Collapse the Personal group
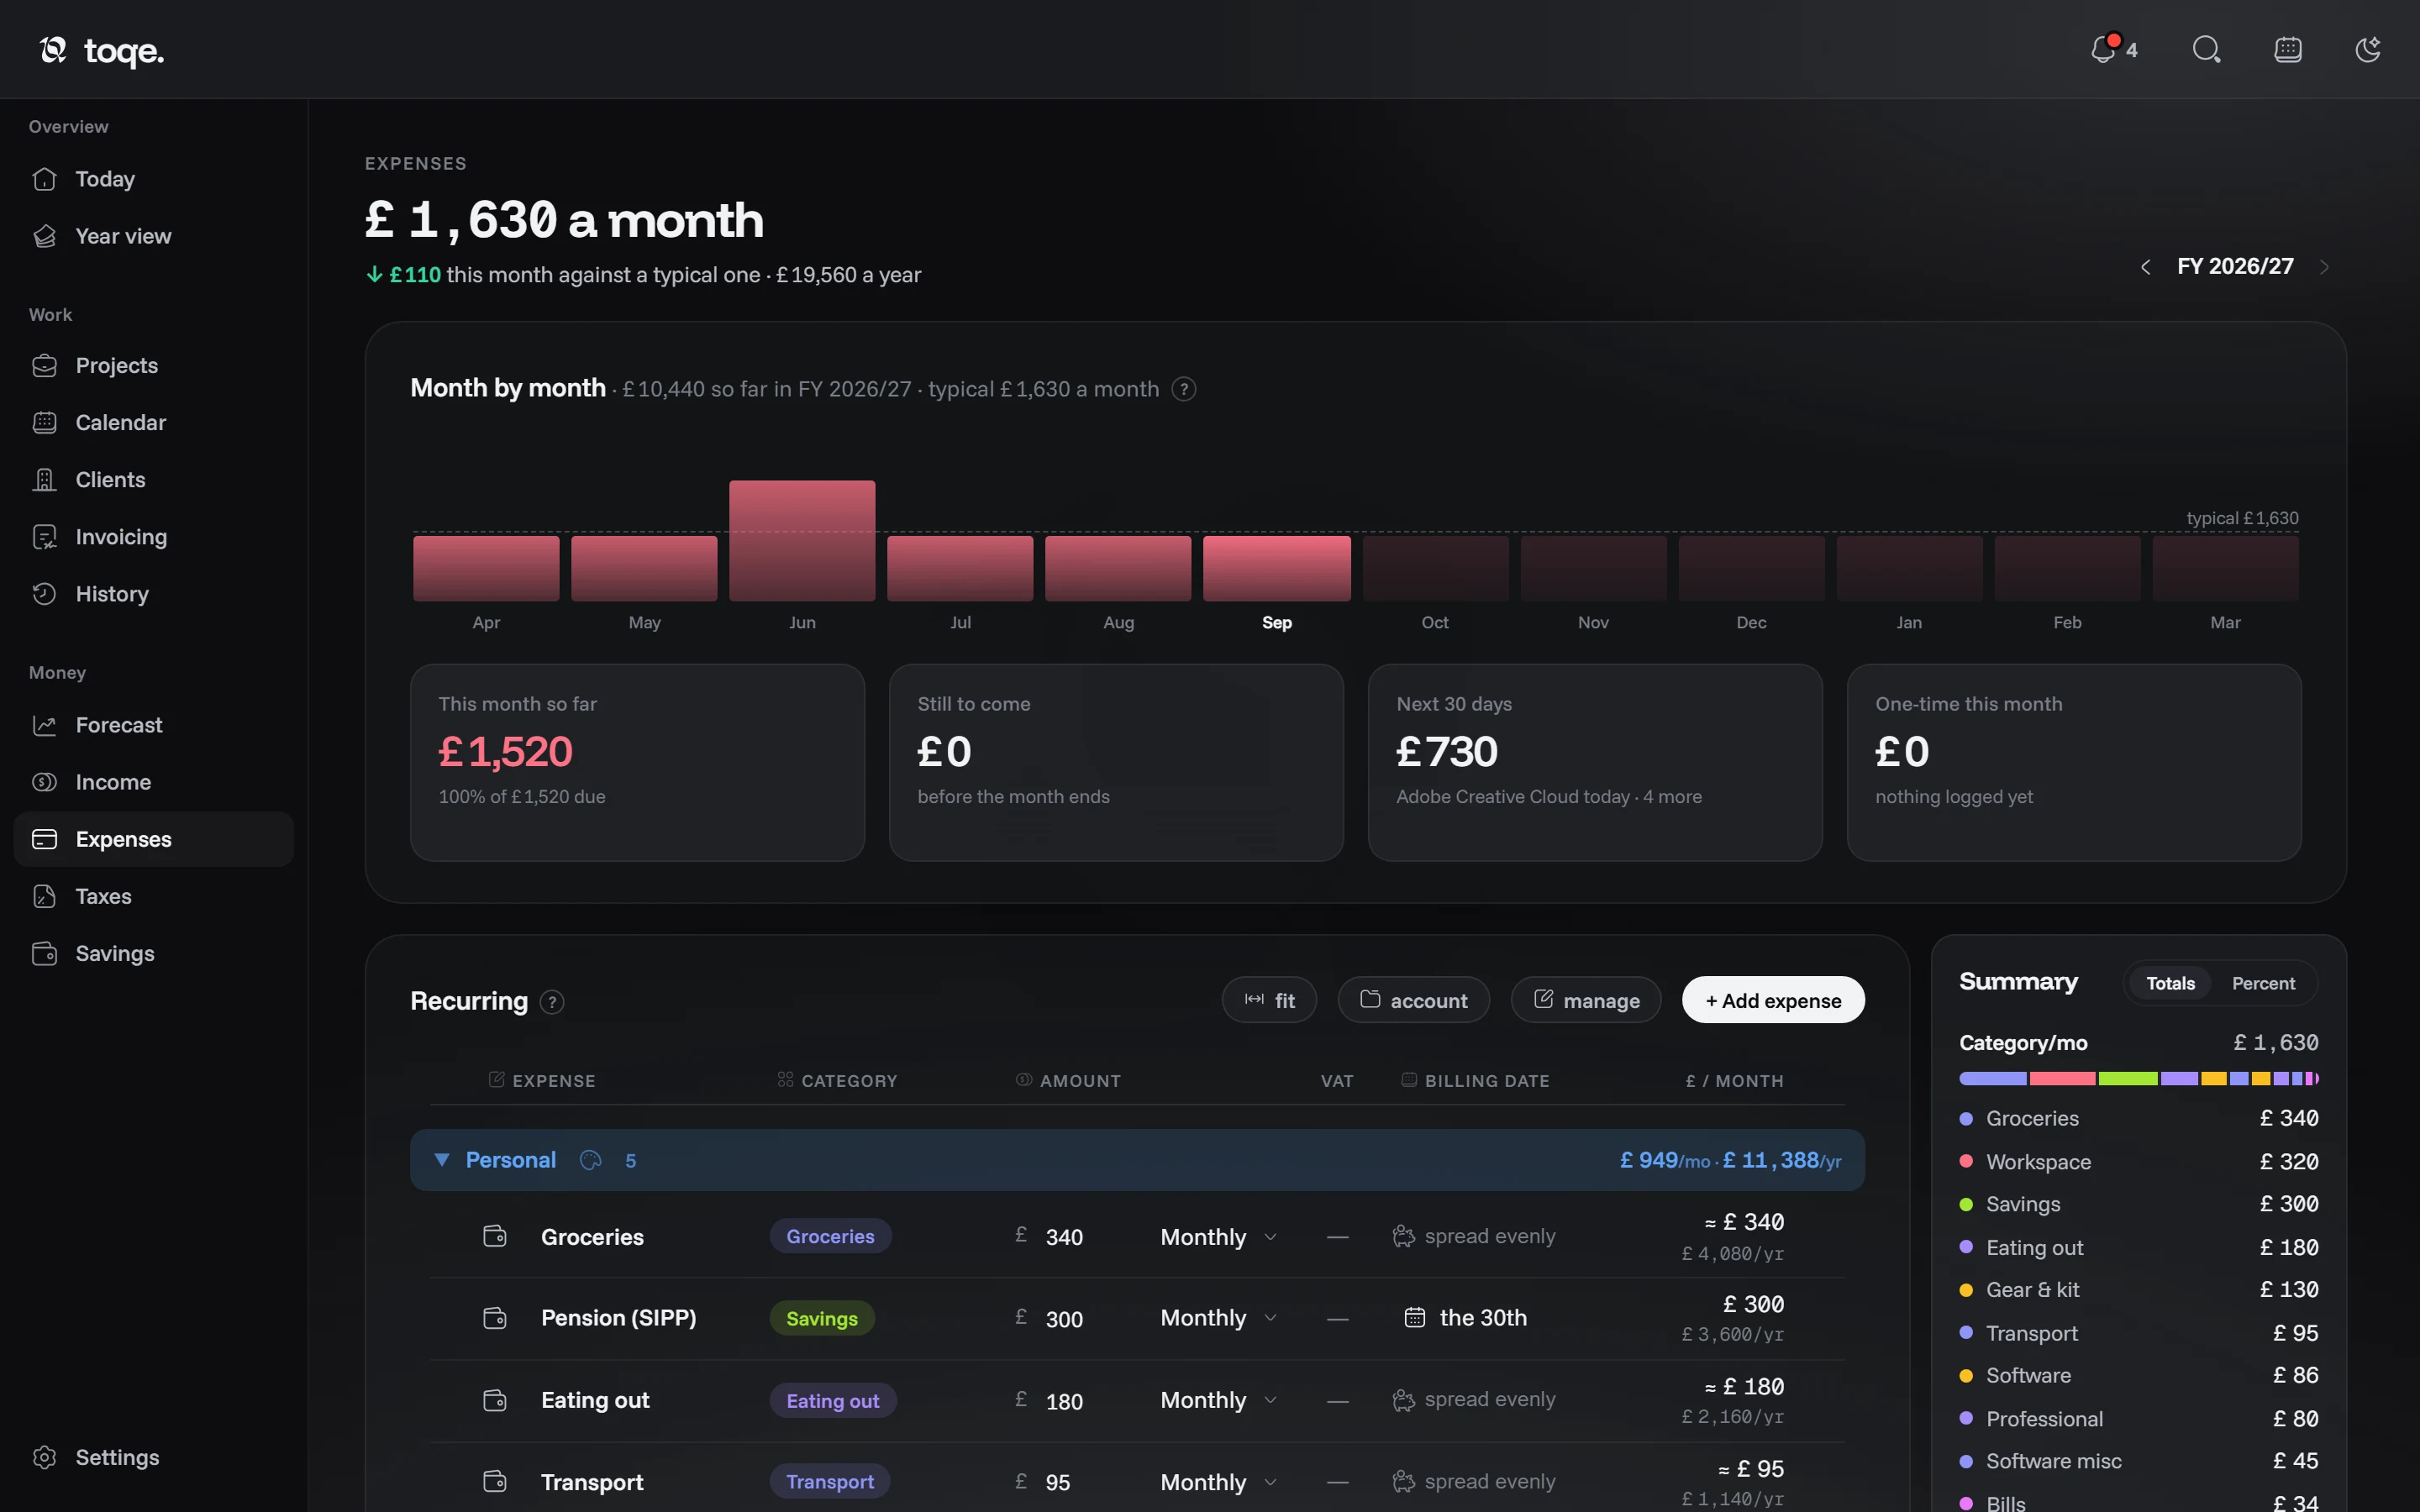 click(x=441, y=1160)
